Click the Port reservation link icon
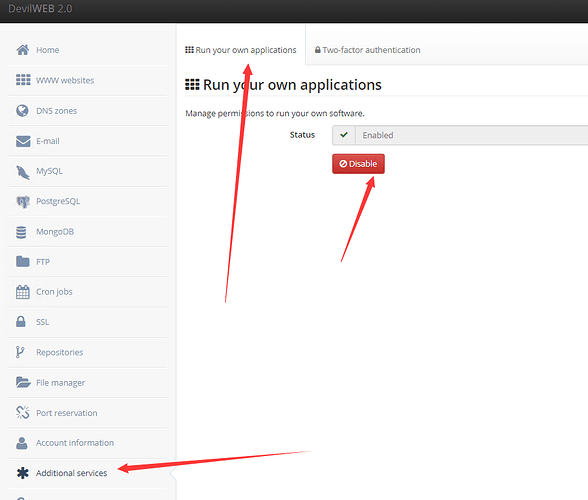The width and height of the screenshot is (588, 500). click(x=22, y=413)
